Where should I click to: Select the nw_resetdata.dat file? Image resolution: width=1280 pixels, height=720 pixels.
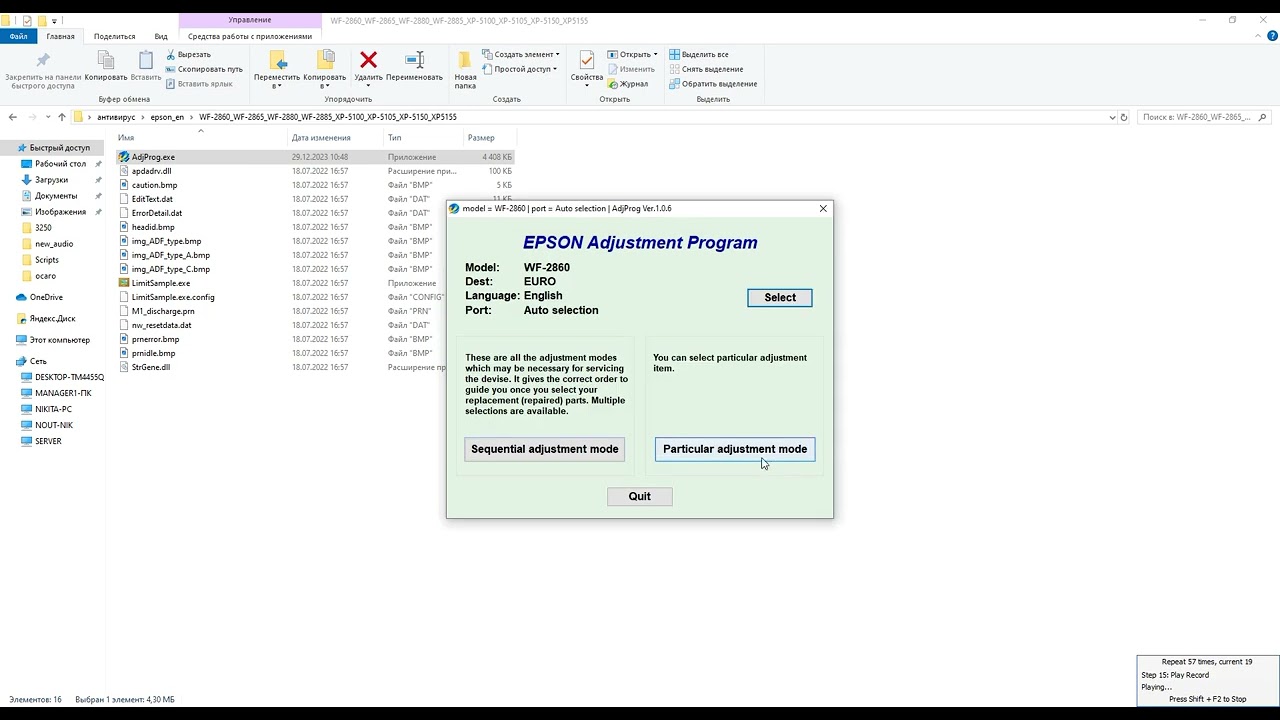161,325
